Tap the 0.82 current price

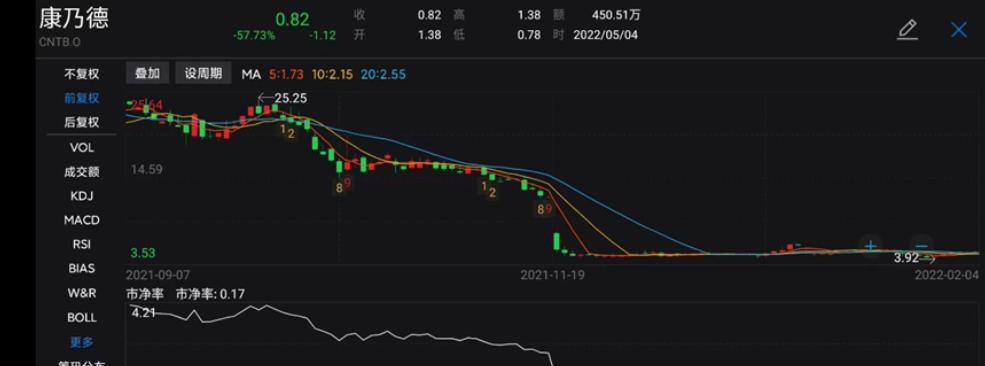[292, 19]
